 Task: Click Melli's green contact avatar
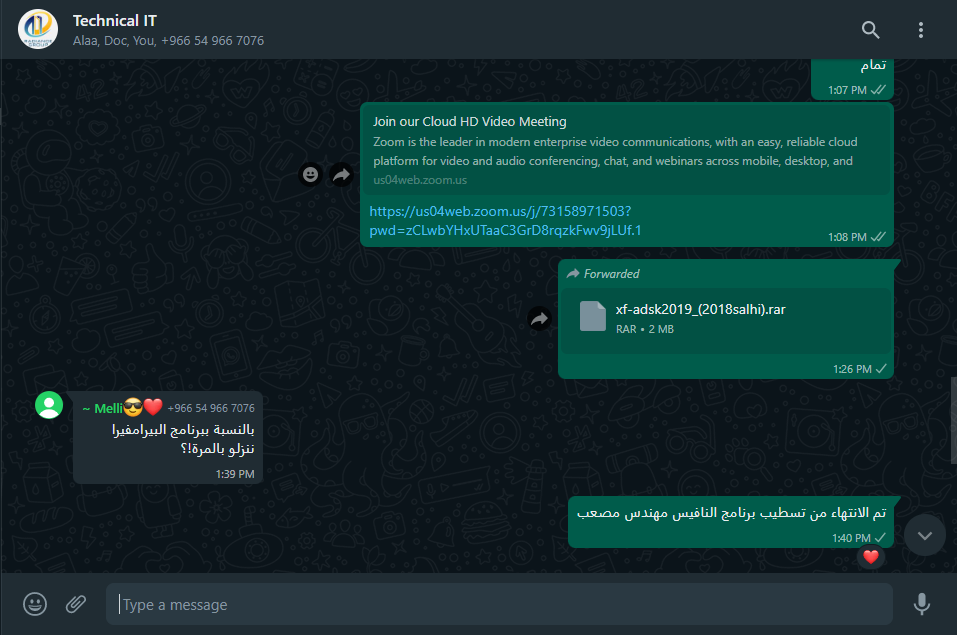[49, 405]
